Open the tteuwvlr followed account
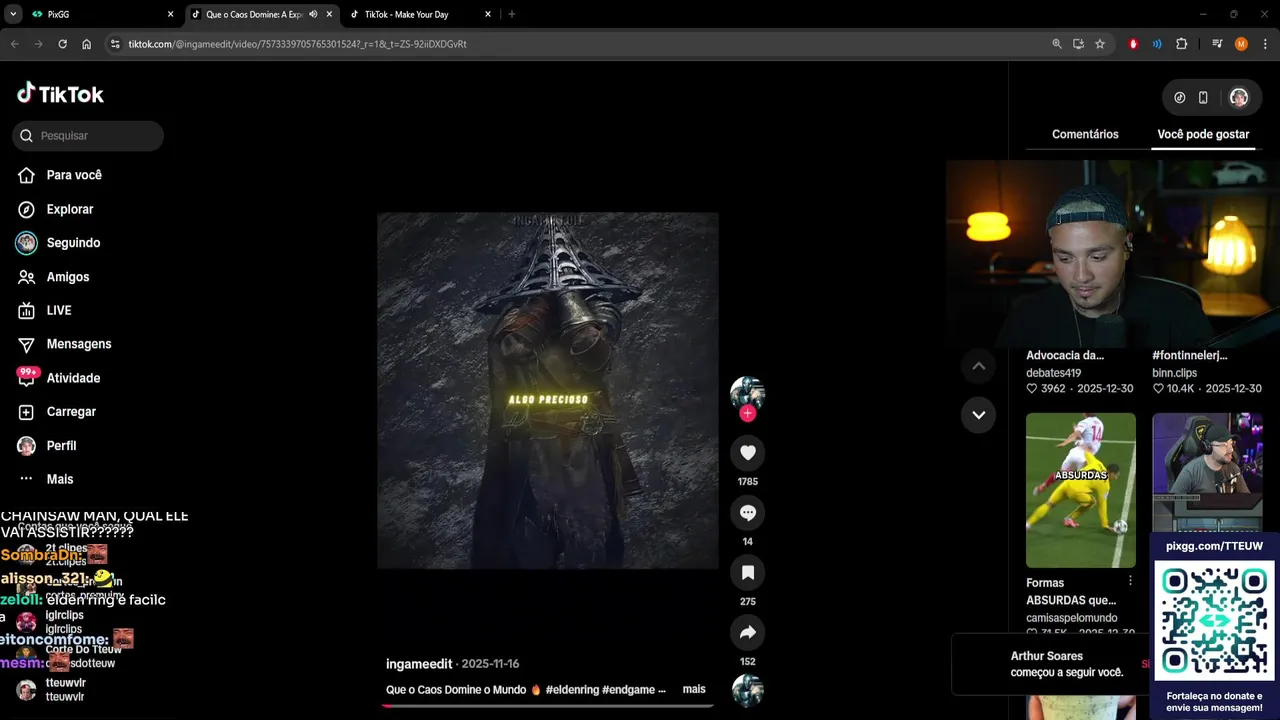Viewport: 1280px width, 720px height. tap(65, 689)
